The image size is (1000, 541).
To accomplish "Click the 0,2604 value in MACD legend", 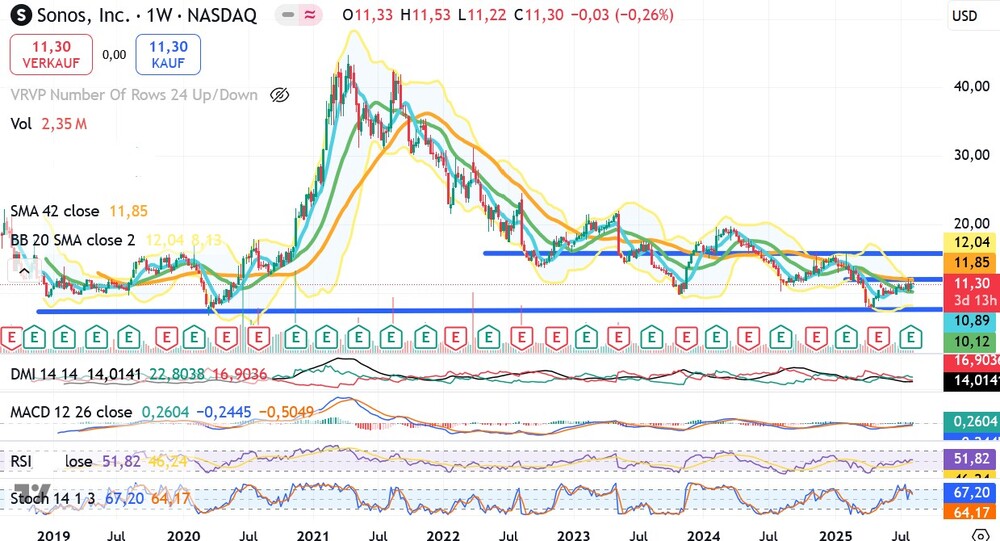I will pyautogui.click(x=165, y=412).
